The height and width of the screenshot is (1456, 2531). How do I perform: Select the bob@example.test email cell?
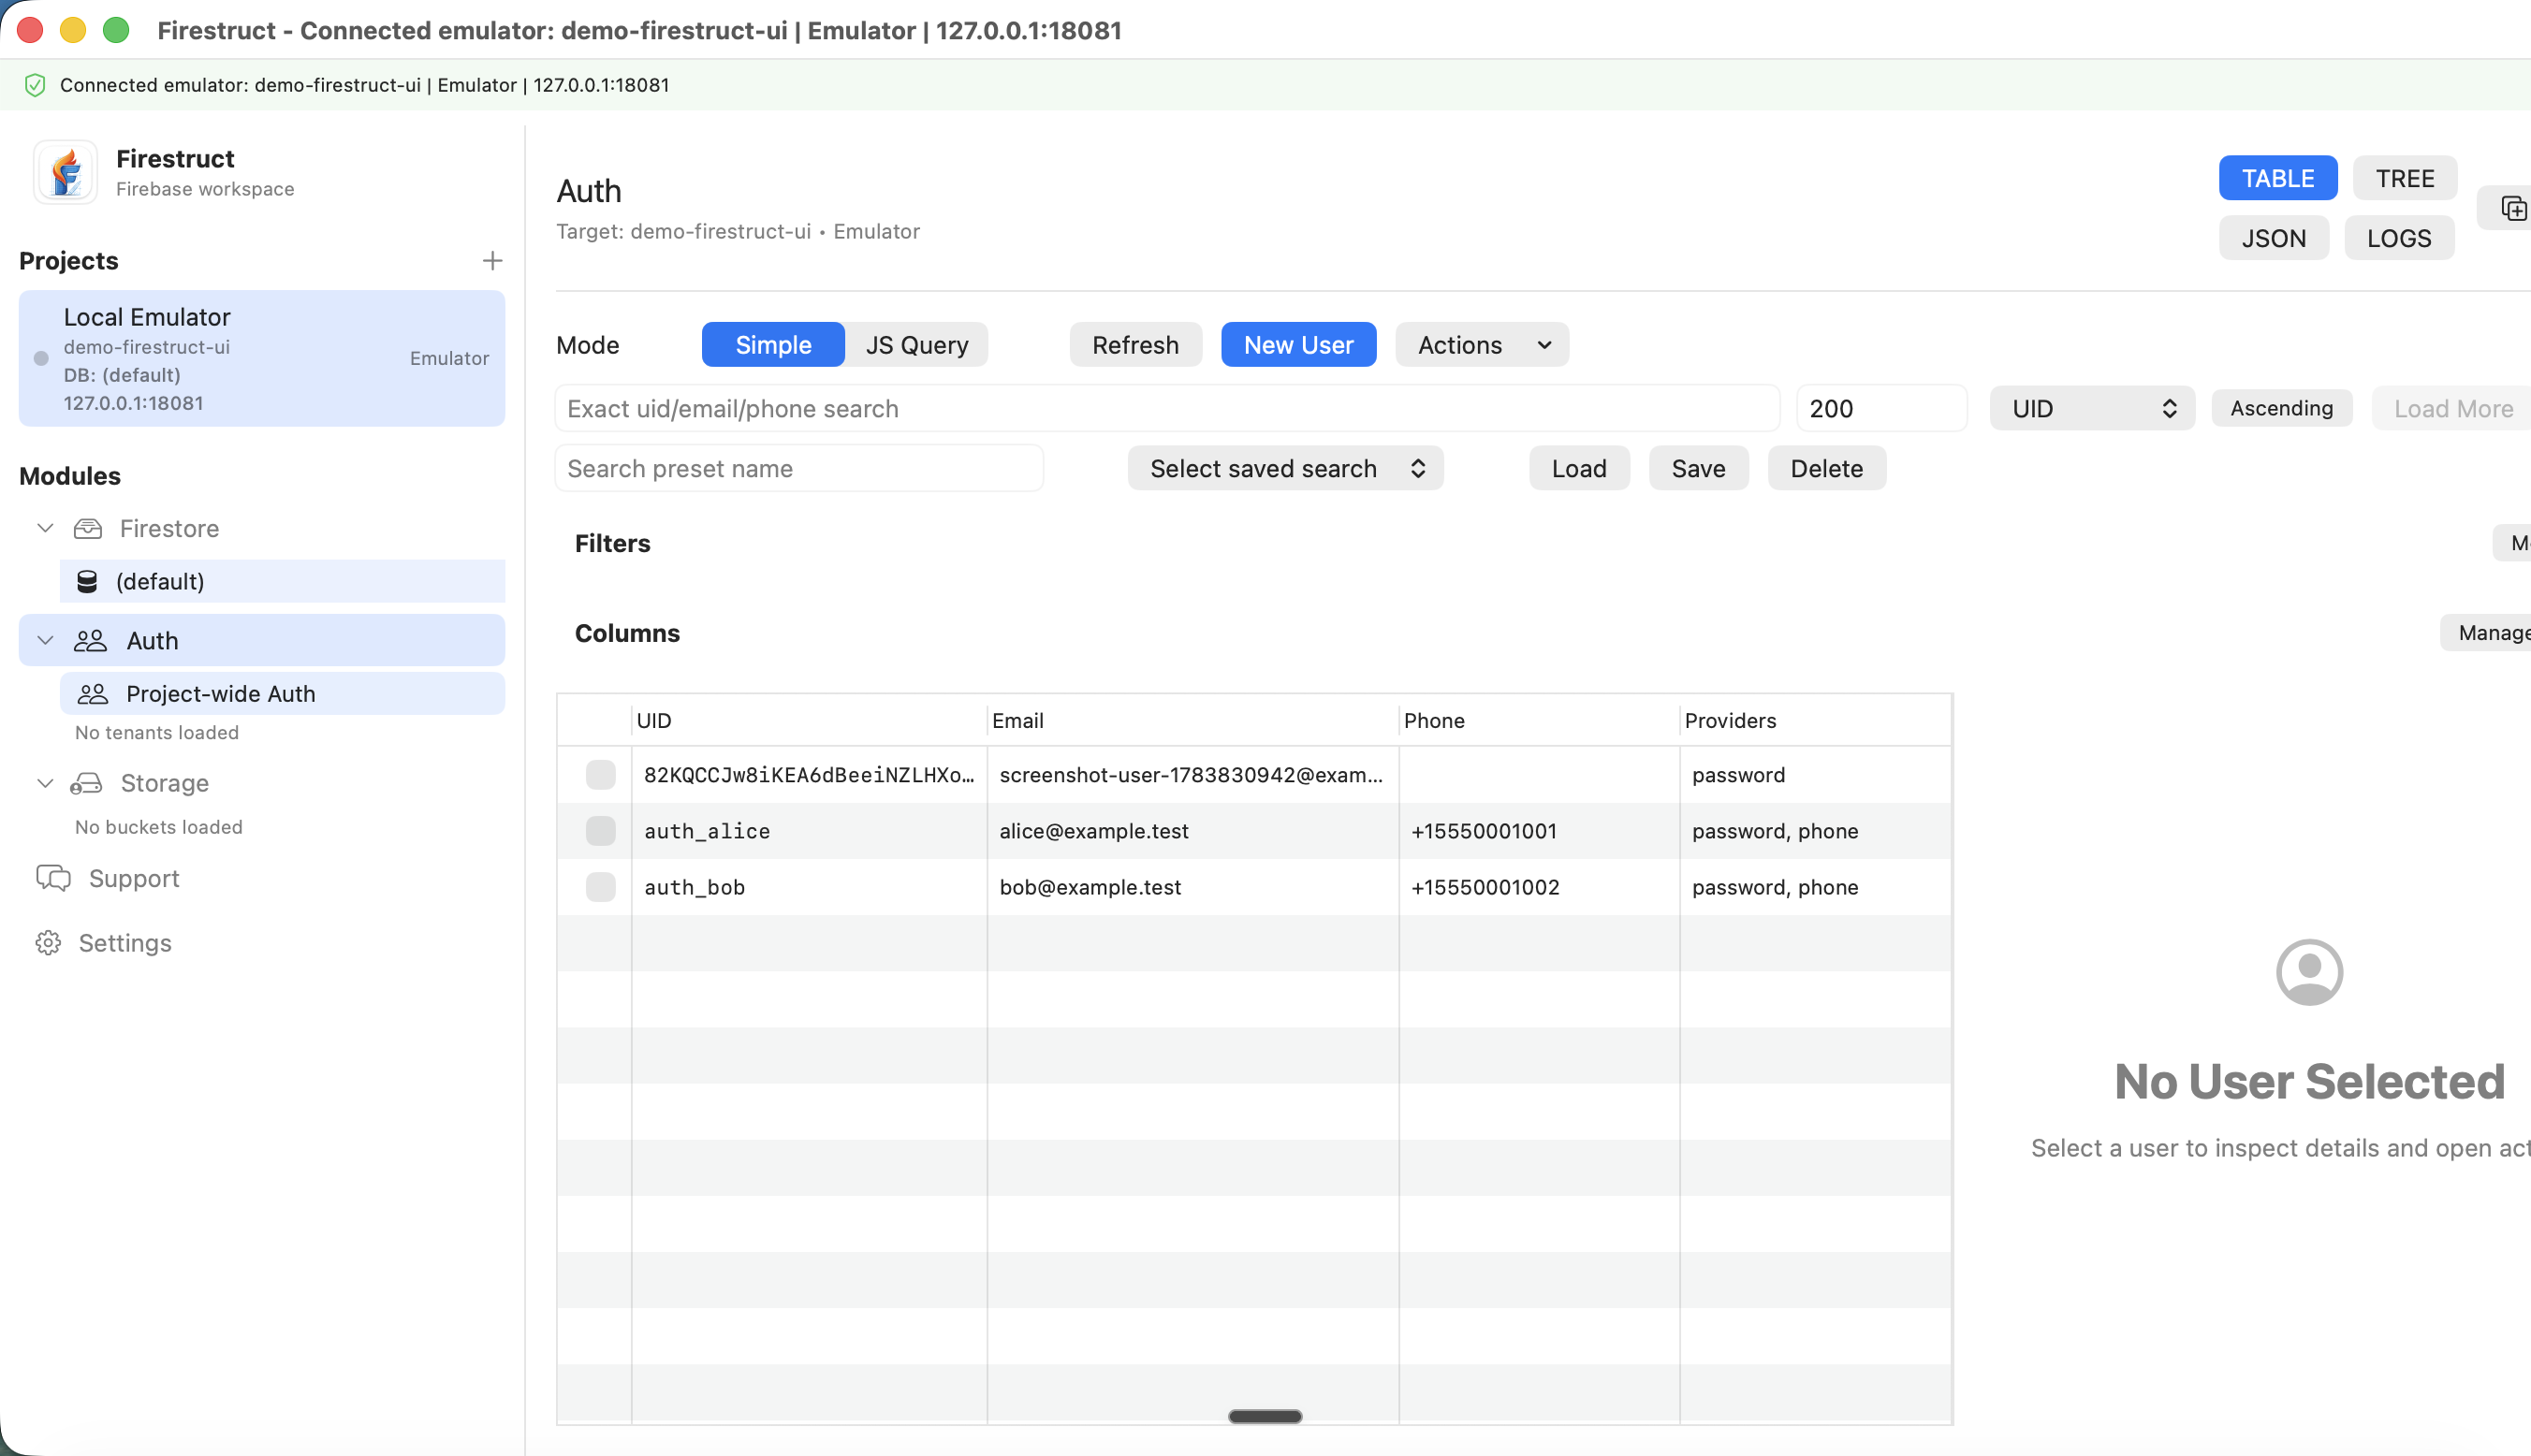pyautogui.click(x=1192, y=887)
